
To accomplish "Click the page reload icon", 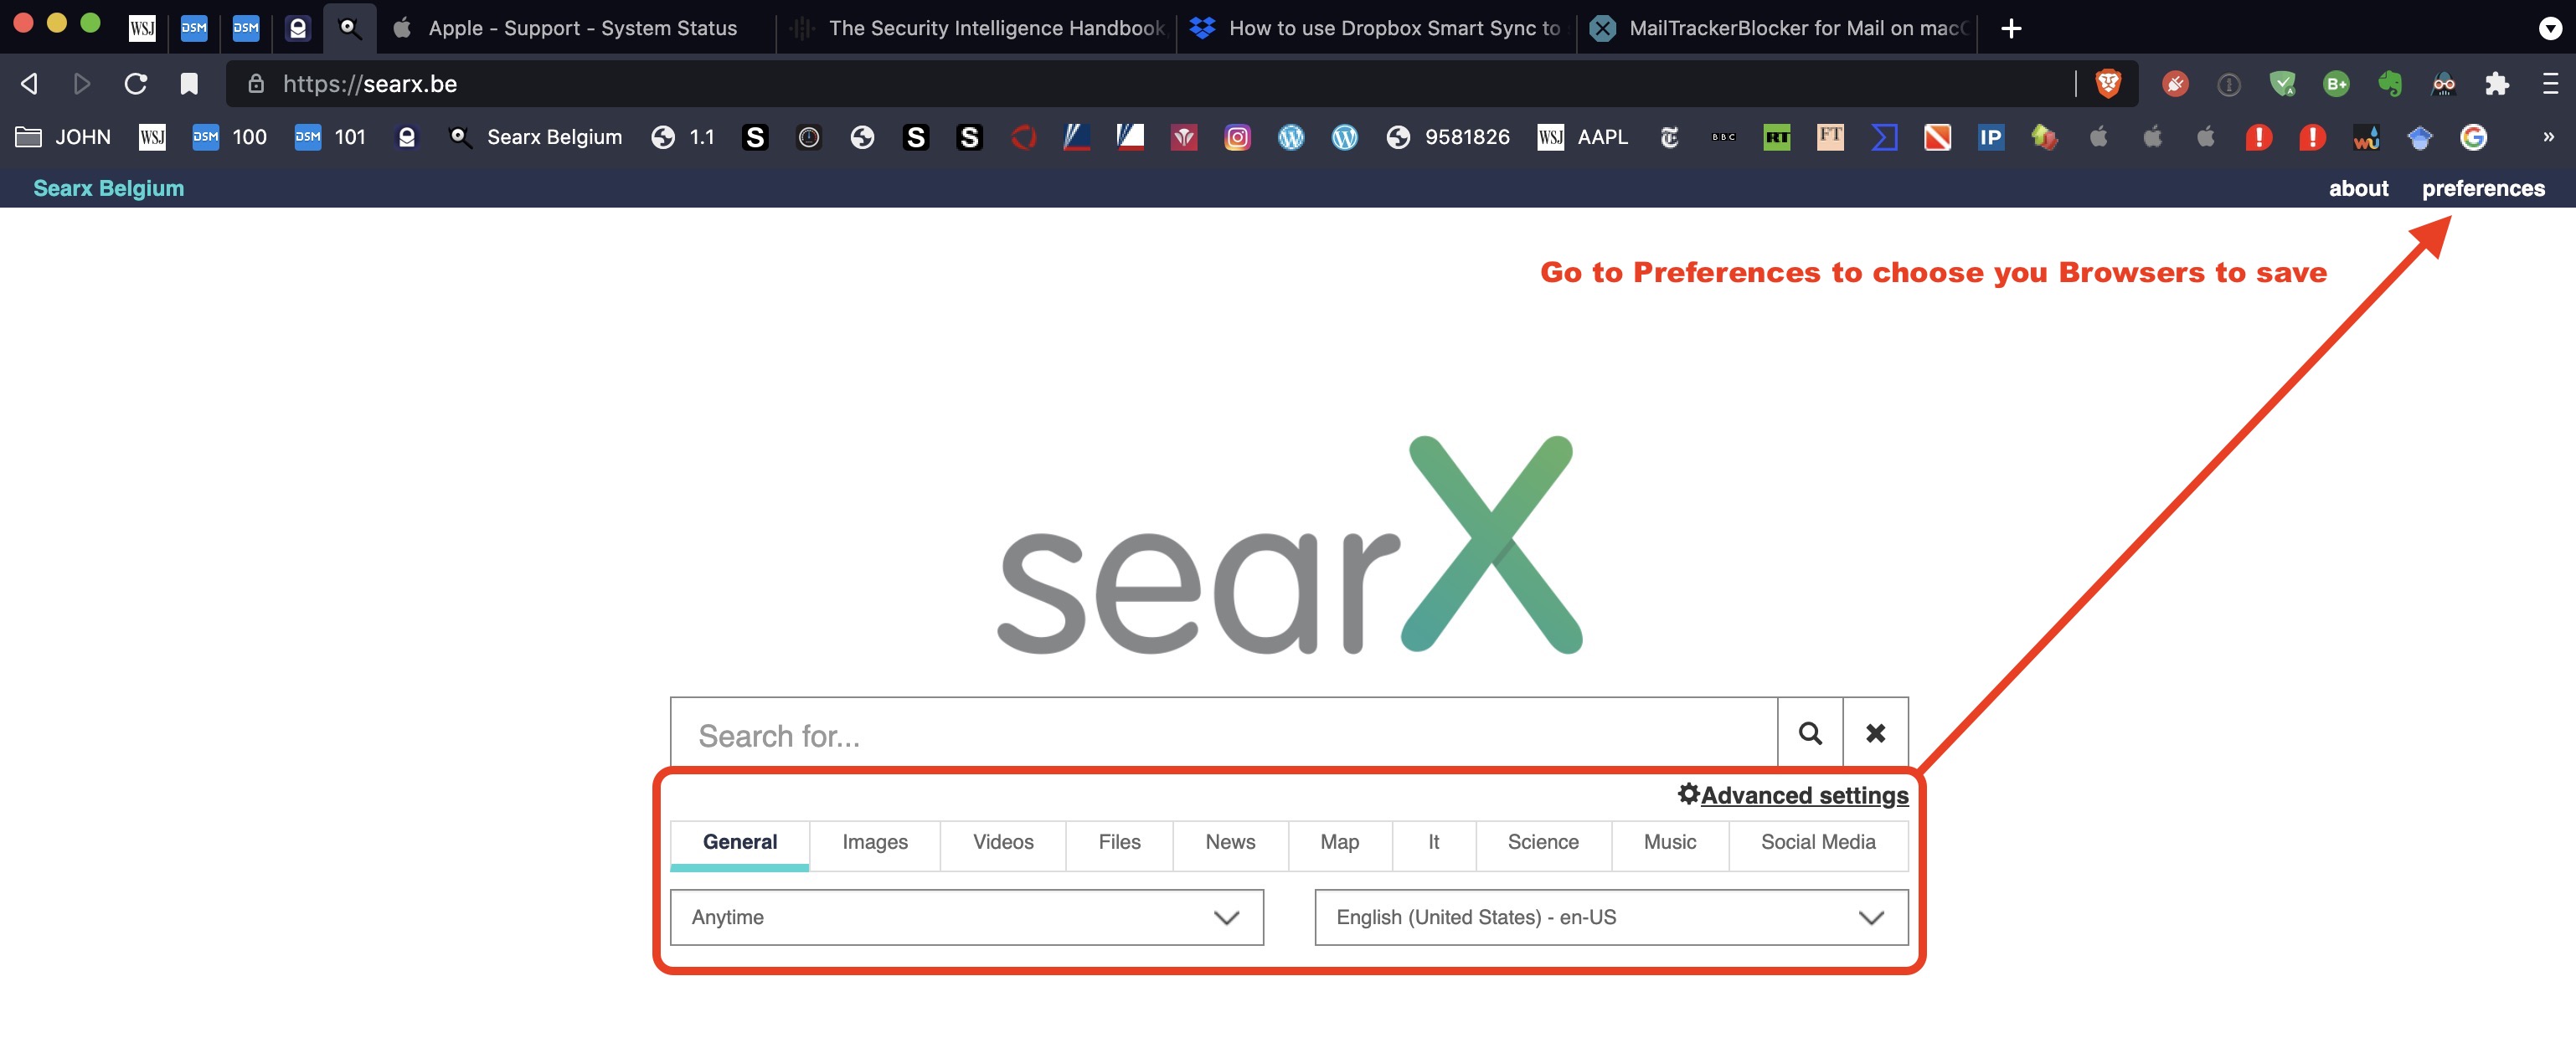I will coord(136,84).
